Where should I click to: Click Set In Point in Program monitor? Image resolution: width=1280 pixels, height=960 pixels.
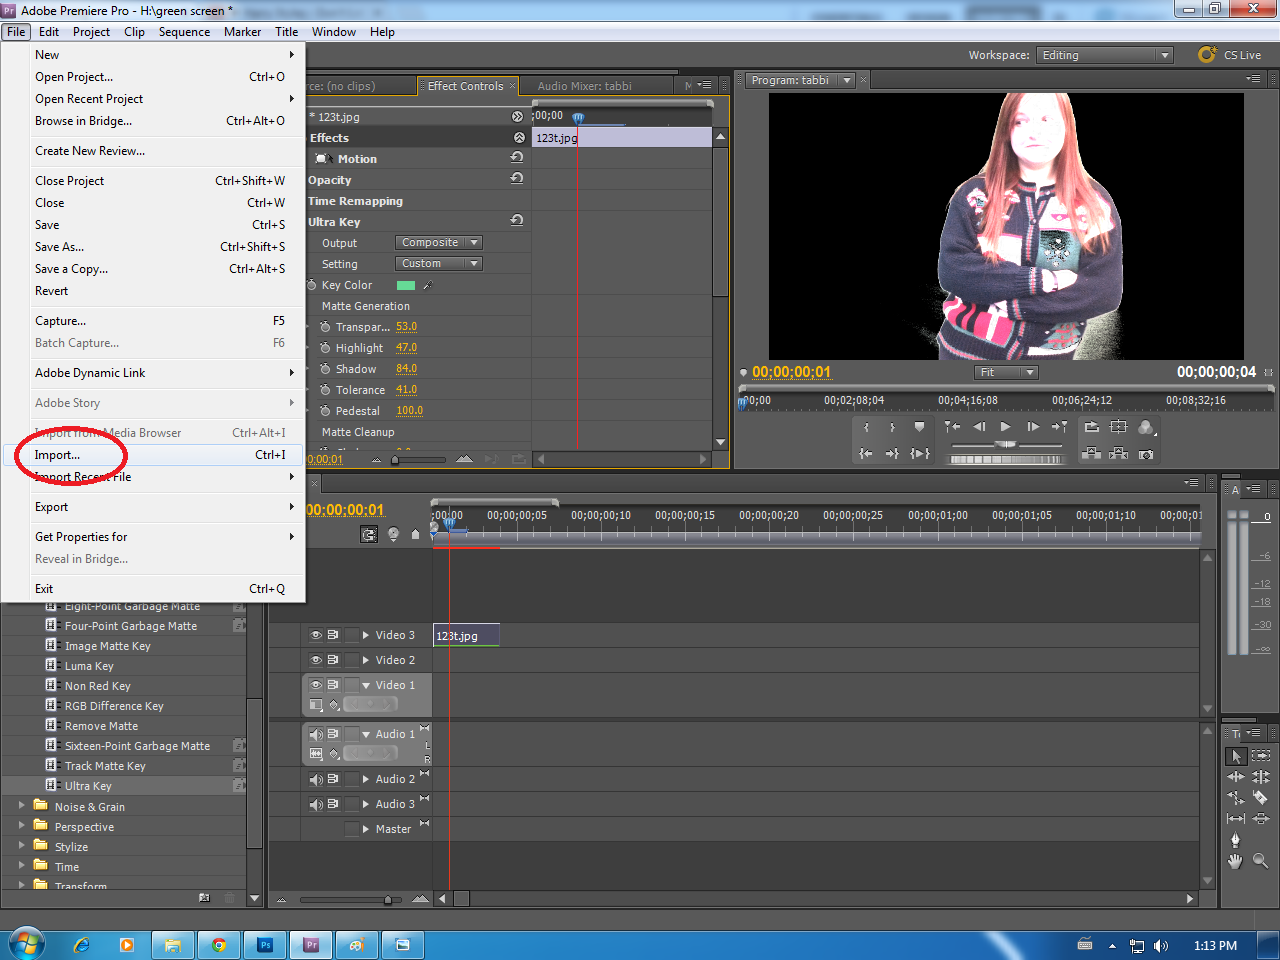click(866, 427)
